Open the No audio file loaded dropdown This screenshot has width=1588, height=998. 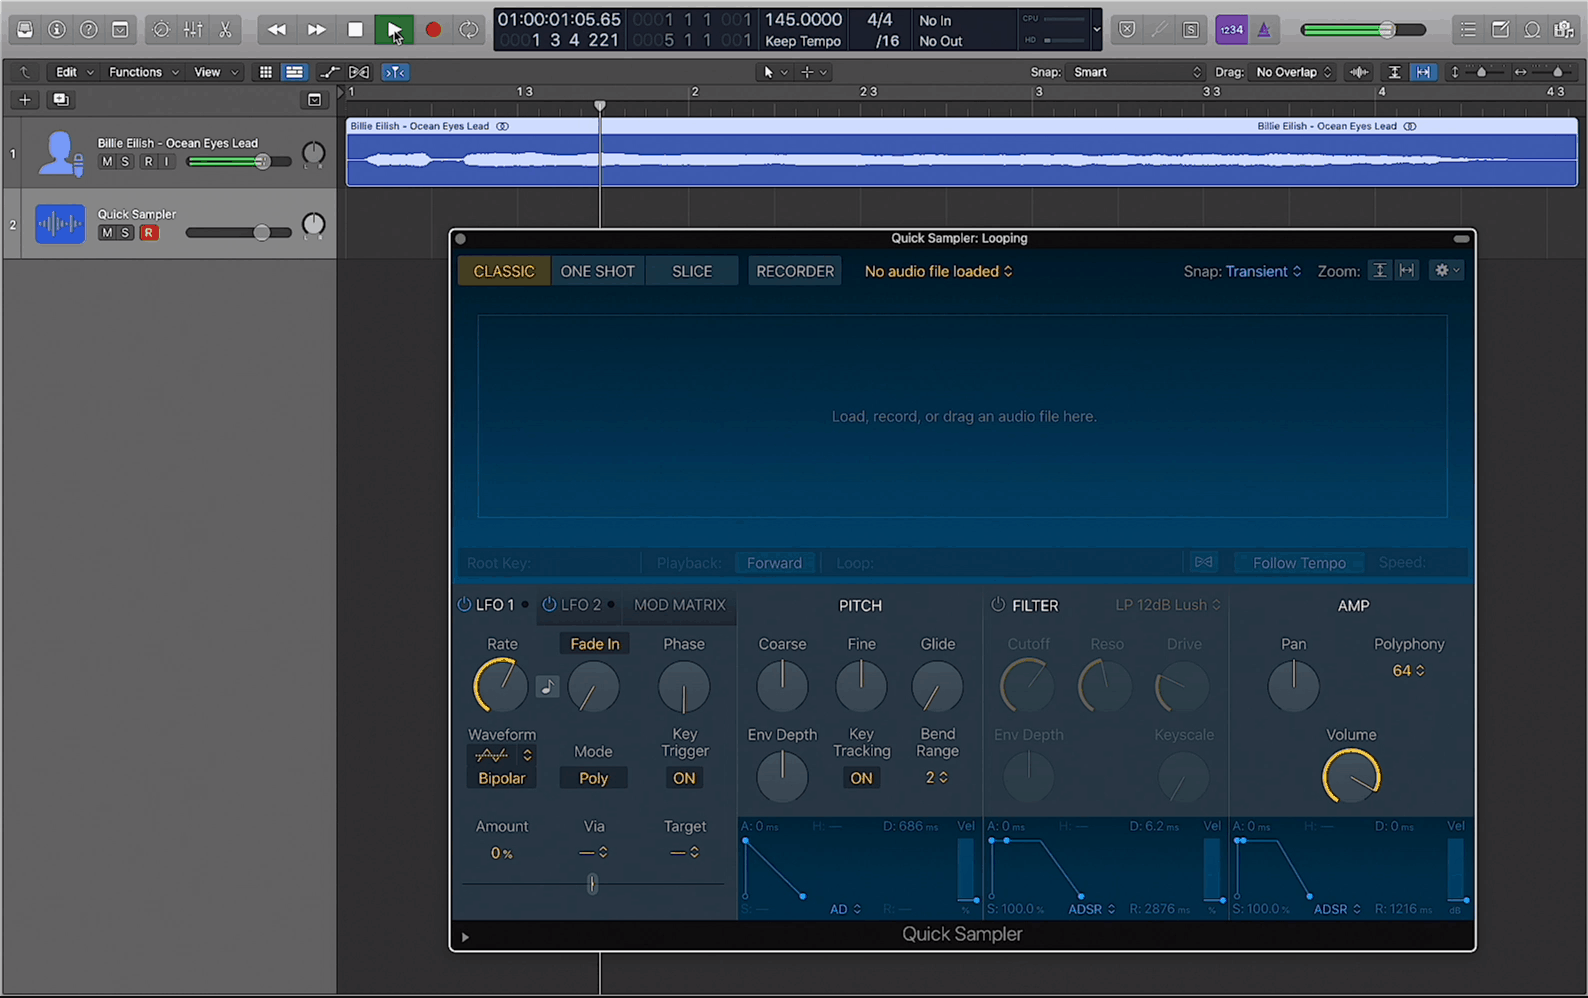tap(937, 271)
